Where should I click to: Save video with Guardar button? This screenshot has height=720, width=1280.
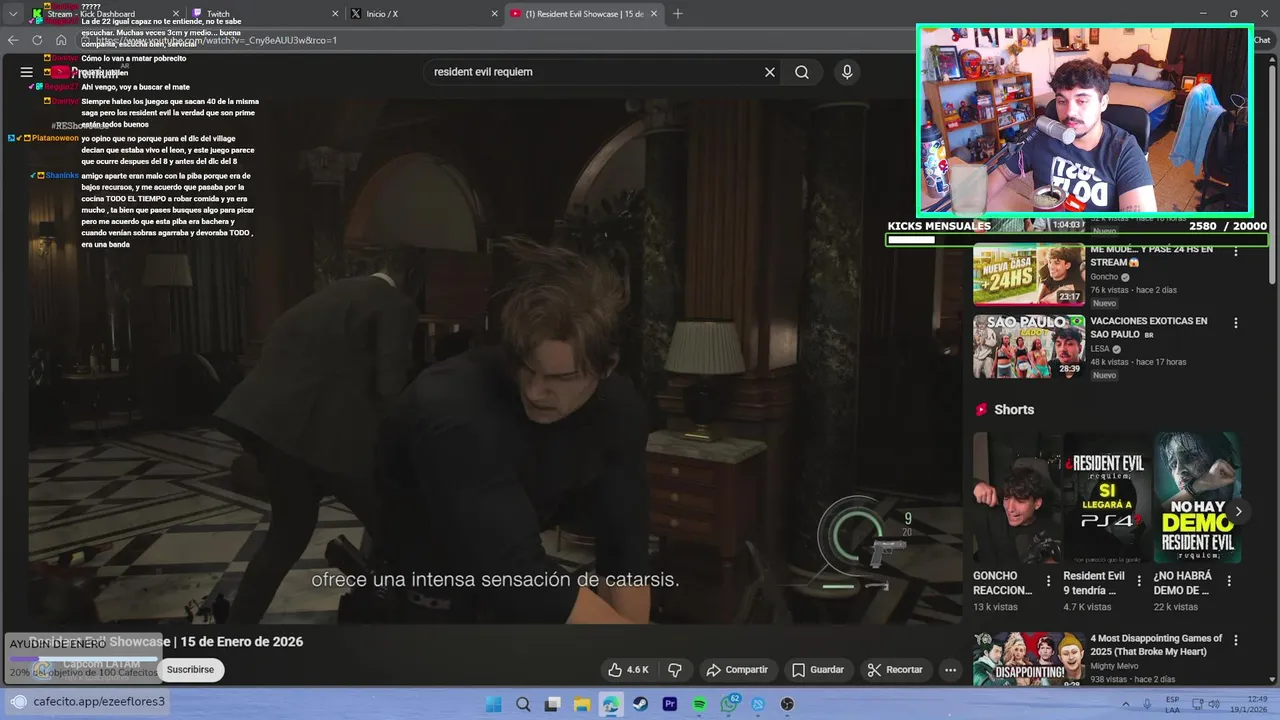tap(818, 670)
